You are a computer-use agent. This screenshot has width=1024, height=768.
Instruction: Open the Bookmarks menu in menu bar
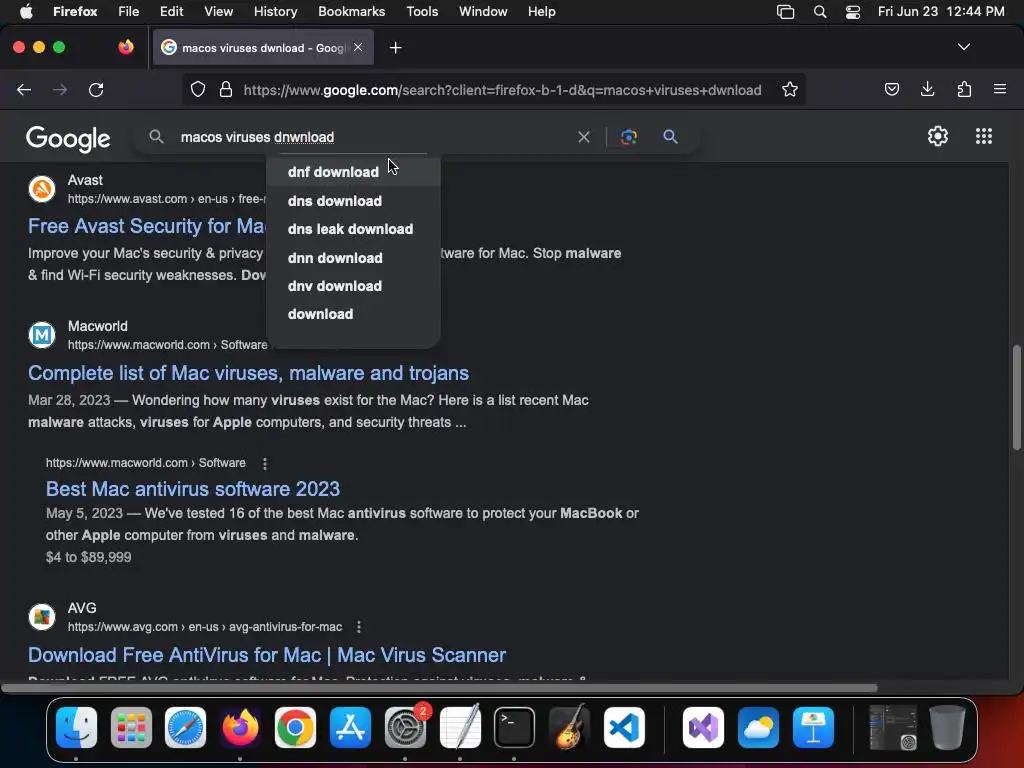pos(351,11)
